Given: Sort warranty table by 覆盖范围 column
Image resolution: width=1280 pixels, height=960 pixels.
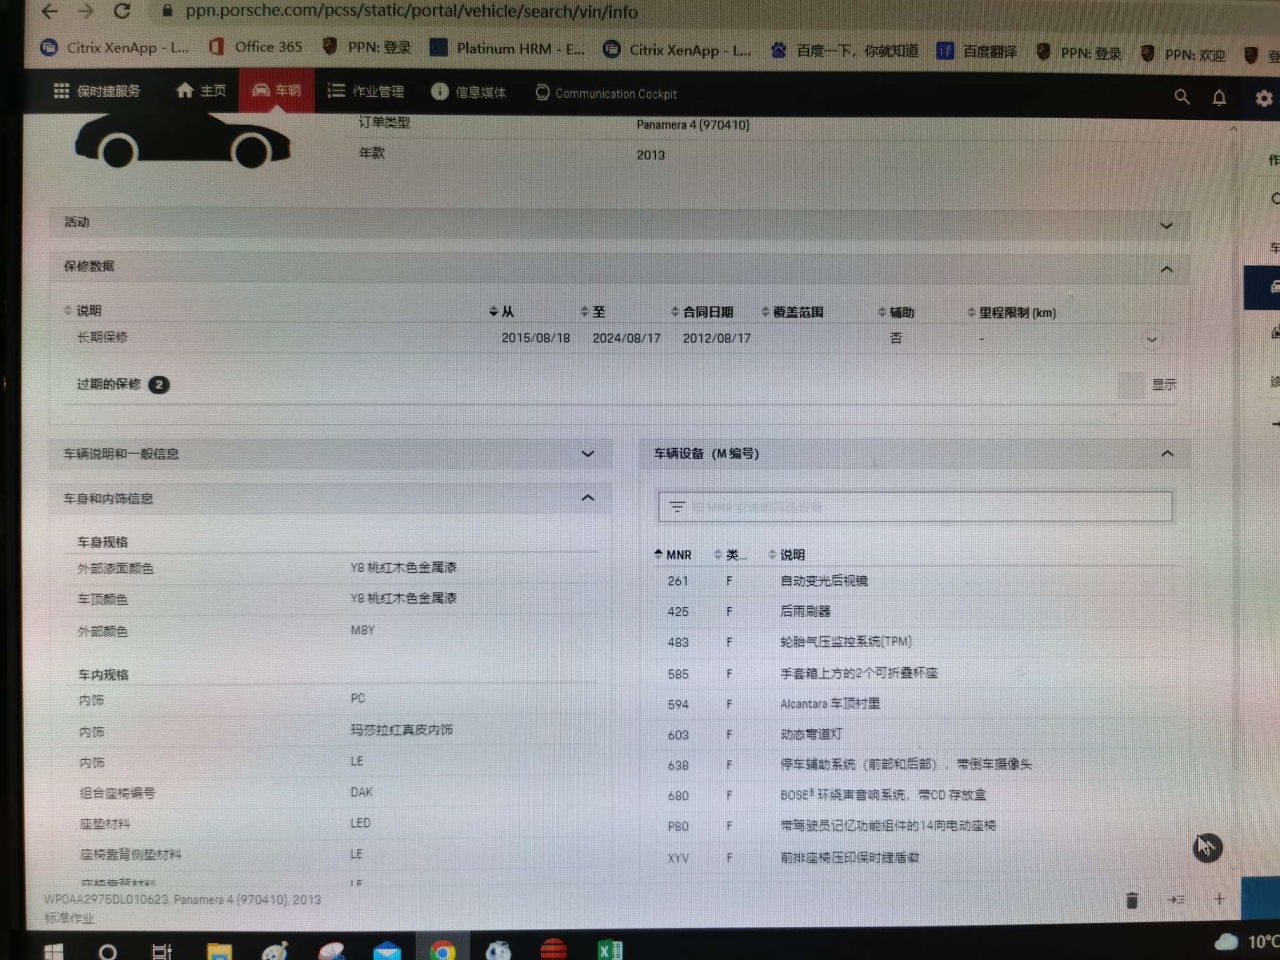Looking at the screenshot, I should click(793, 312).
